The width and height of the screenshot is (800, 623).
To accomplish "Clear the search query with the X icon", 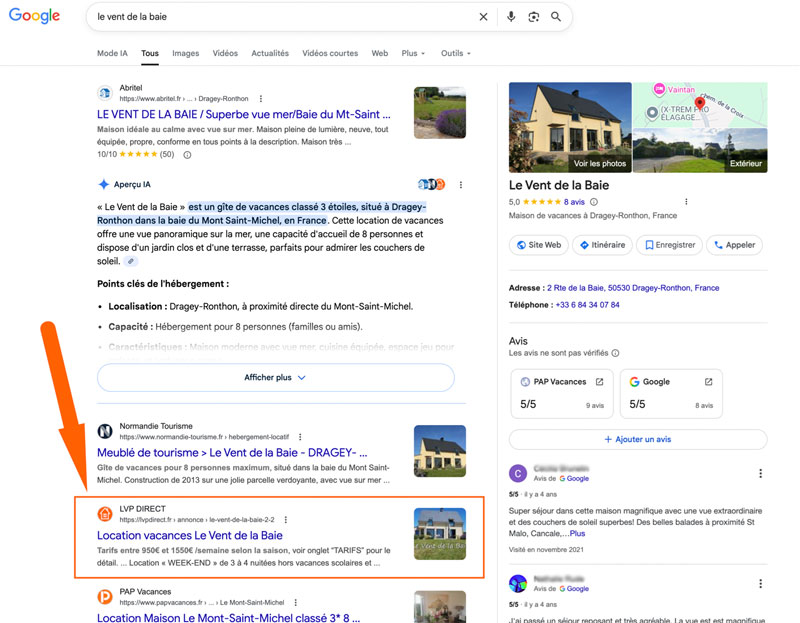I will tap(483, 17).
